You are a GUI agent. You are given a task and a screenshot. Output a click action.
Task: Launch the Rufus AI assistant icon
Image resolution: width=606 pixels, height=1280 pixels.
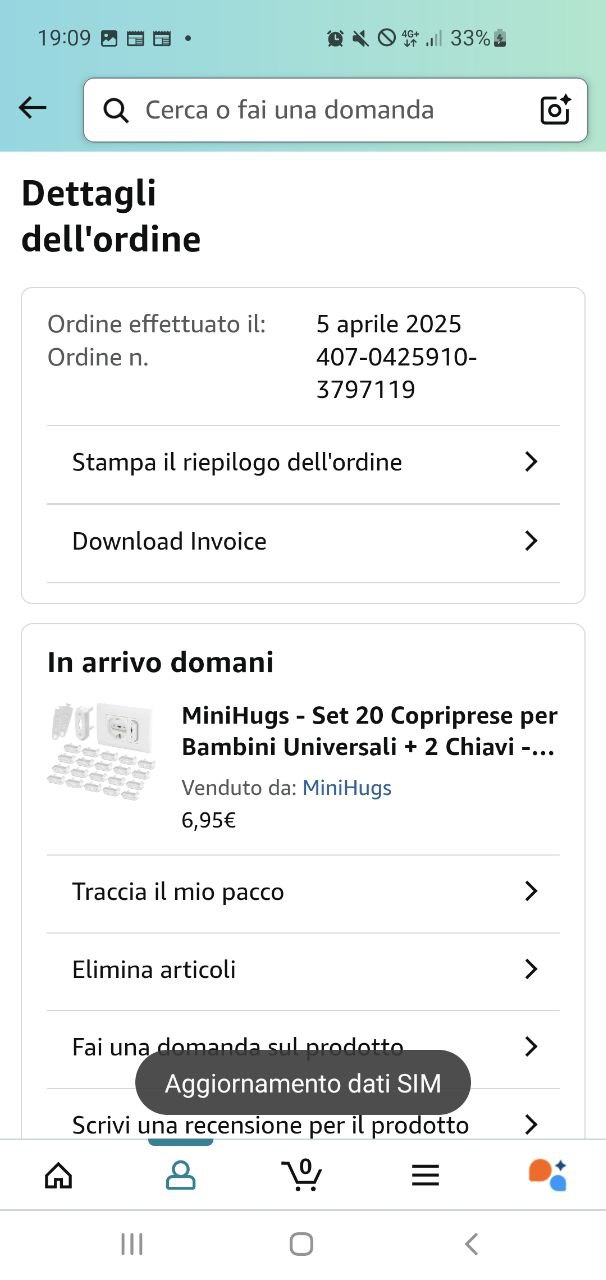[x=547, y=1174]
